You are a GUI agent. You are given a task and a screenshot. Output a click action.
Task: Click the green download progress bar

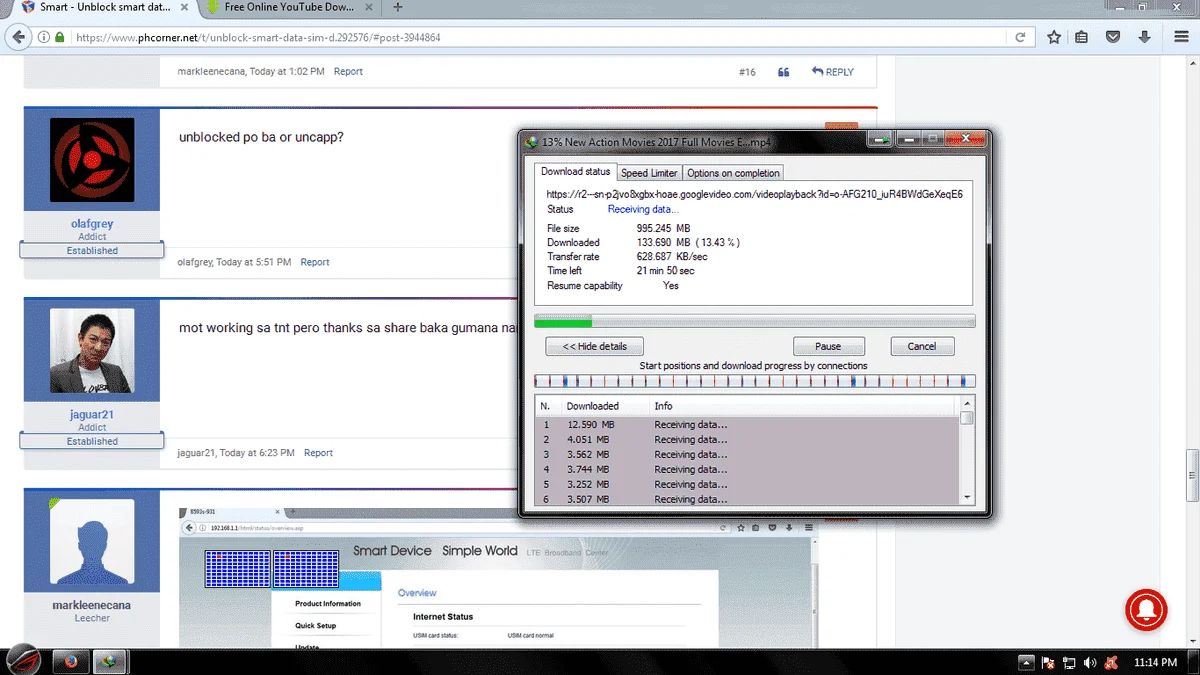[x=755, y=321]
